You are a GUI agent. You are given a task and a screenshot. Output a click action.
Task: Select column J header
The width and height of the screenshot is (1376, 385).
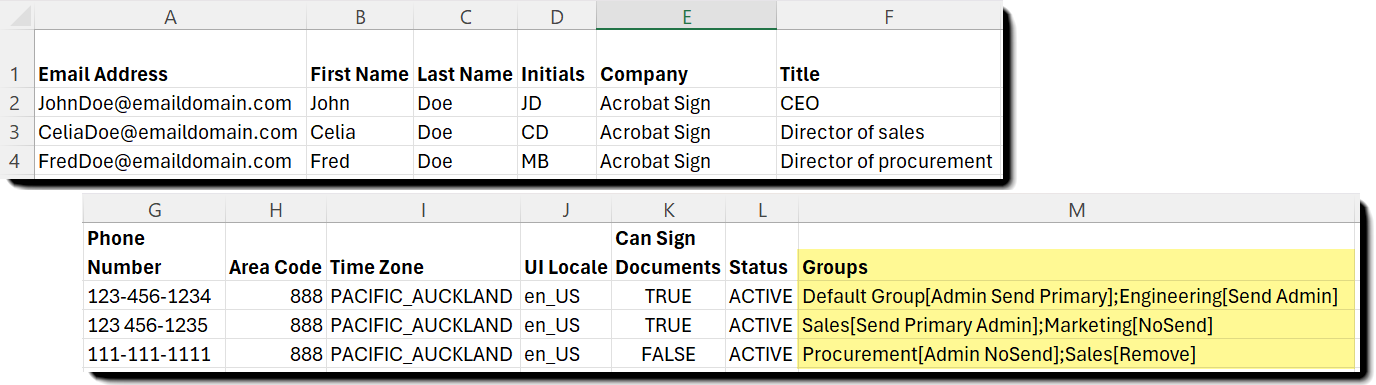pyautogui.click(x=565, y=210)
